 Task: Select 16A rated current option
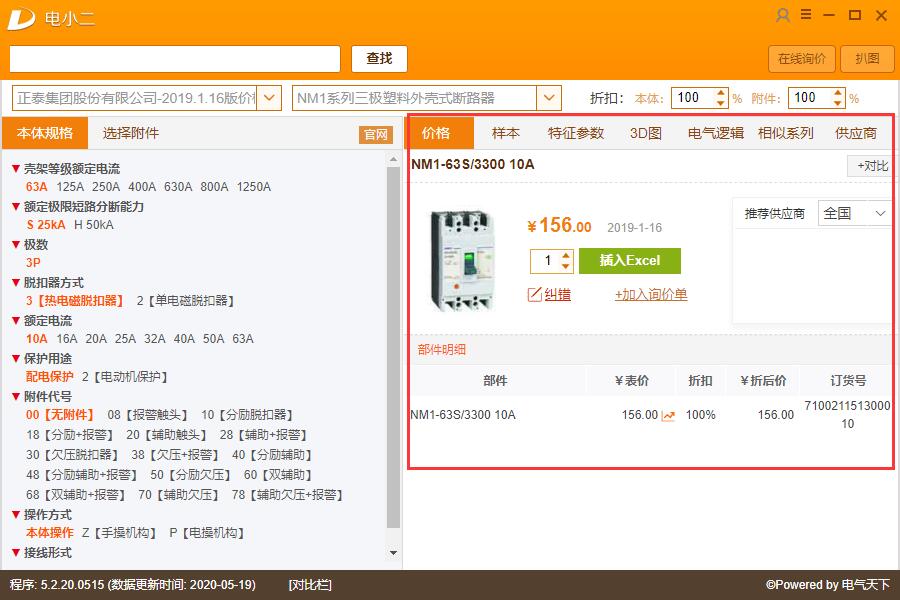[x=65, y=339]
